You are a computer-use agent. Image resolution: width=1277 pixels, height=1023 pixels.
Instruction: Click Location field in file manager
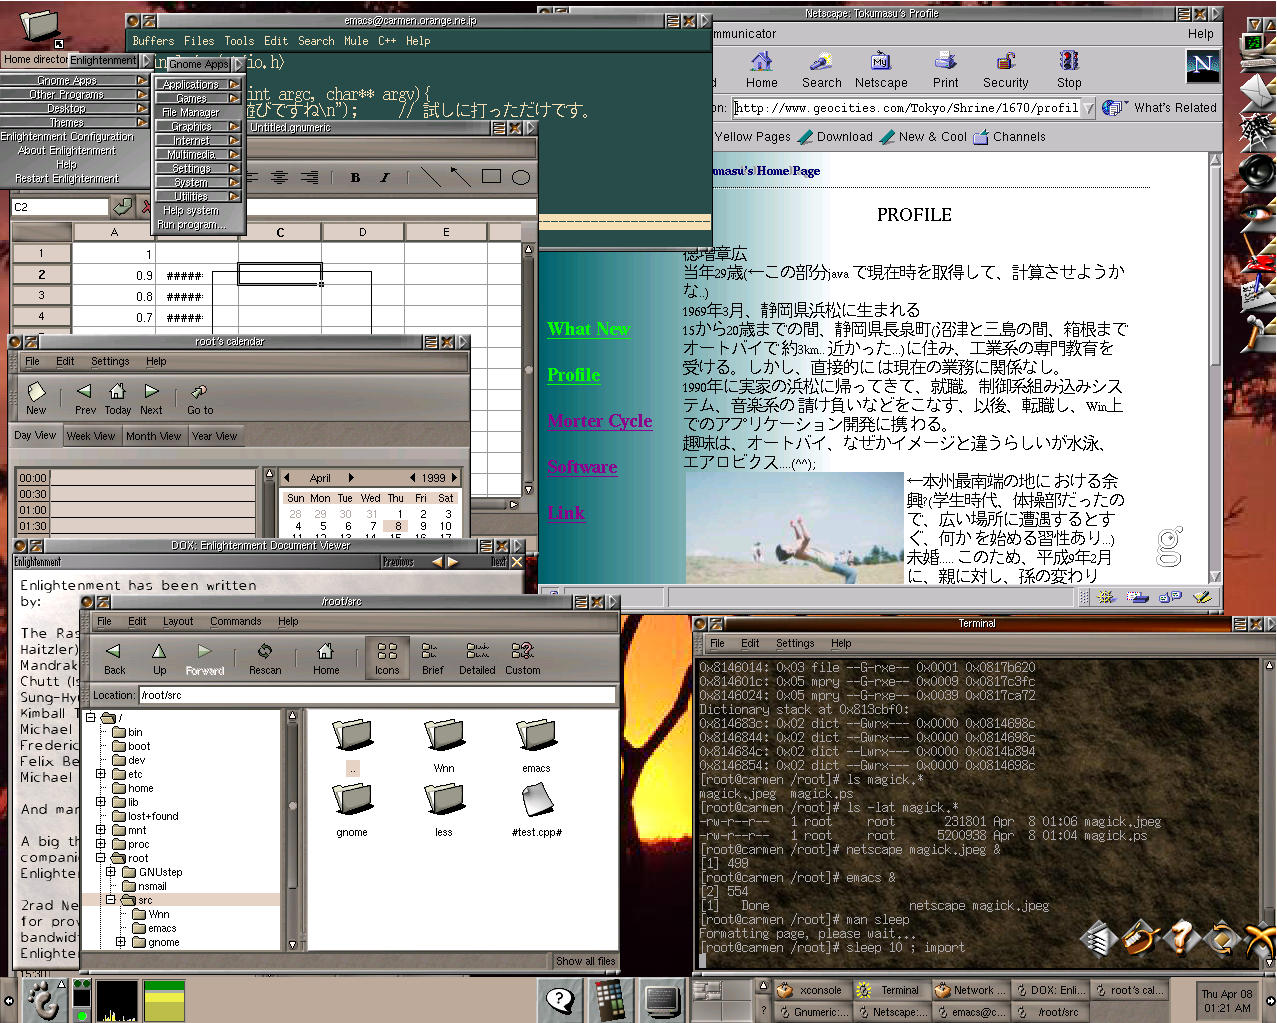[x=376, y=695]
